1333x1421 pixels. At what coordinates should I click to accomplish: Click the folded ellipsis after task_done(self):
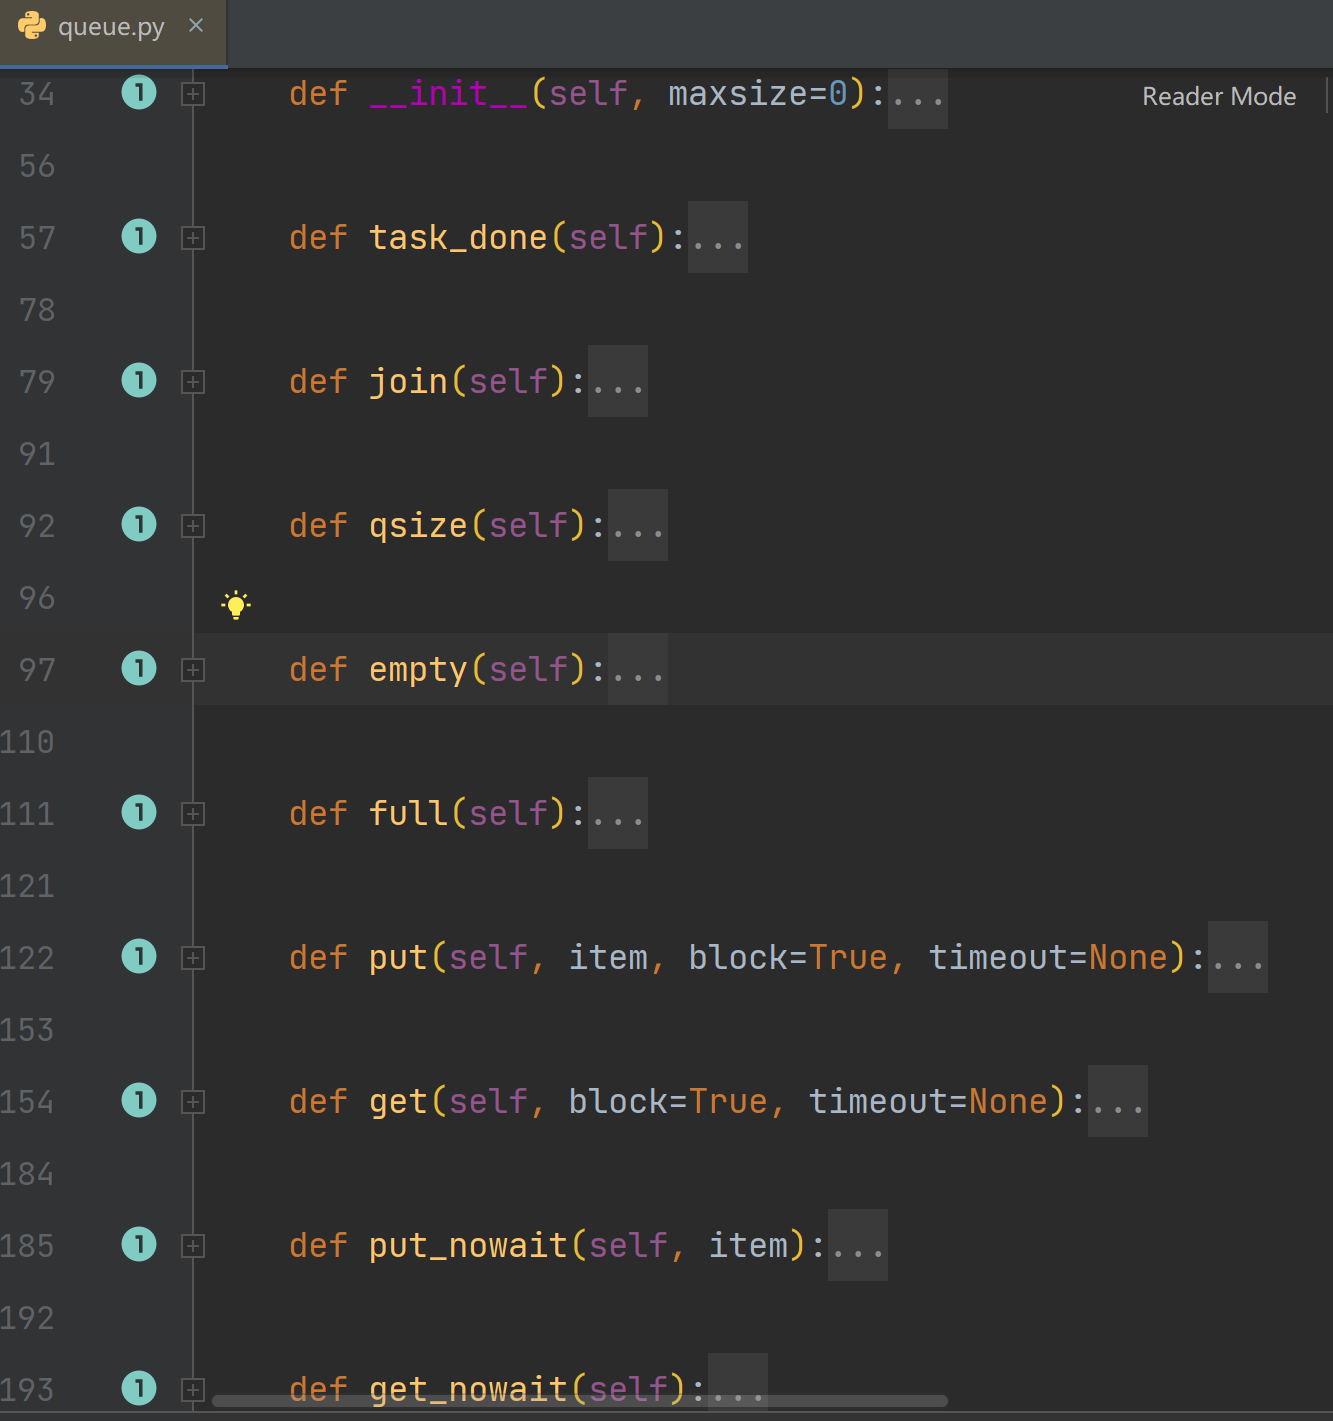click(718, 237)
